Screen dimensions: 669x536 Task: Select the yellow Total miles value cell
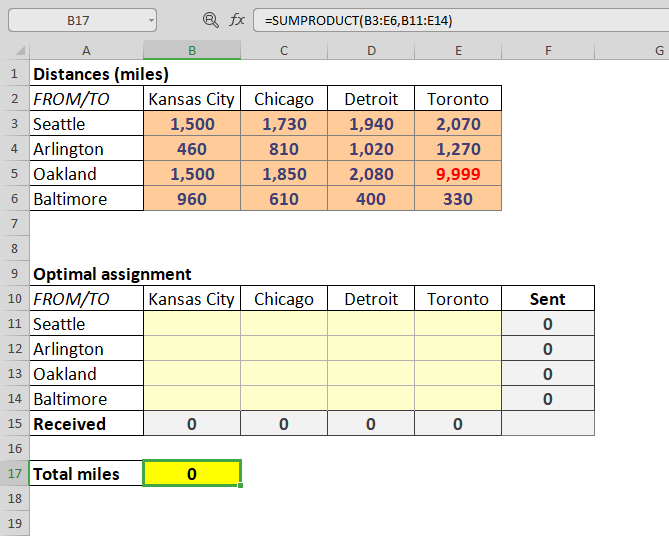(192, 474)
